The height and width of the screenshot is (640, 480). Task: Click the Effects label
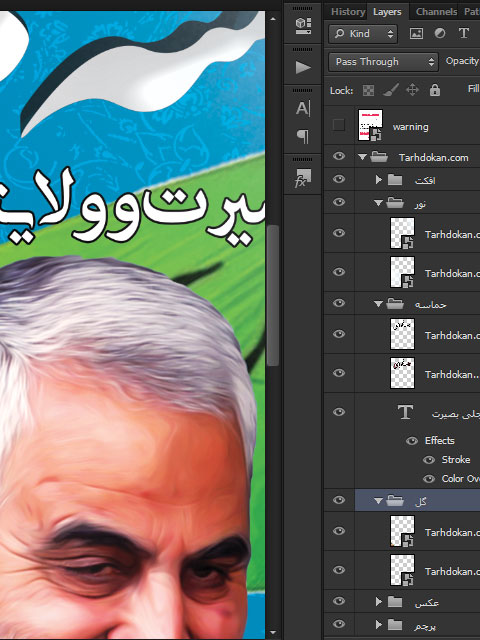point(440,440)
